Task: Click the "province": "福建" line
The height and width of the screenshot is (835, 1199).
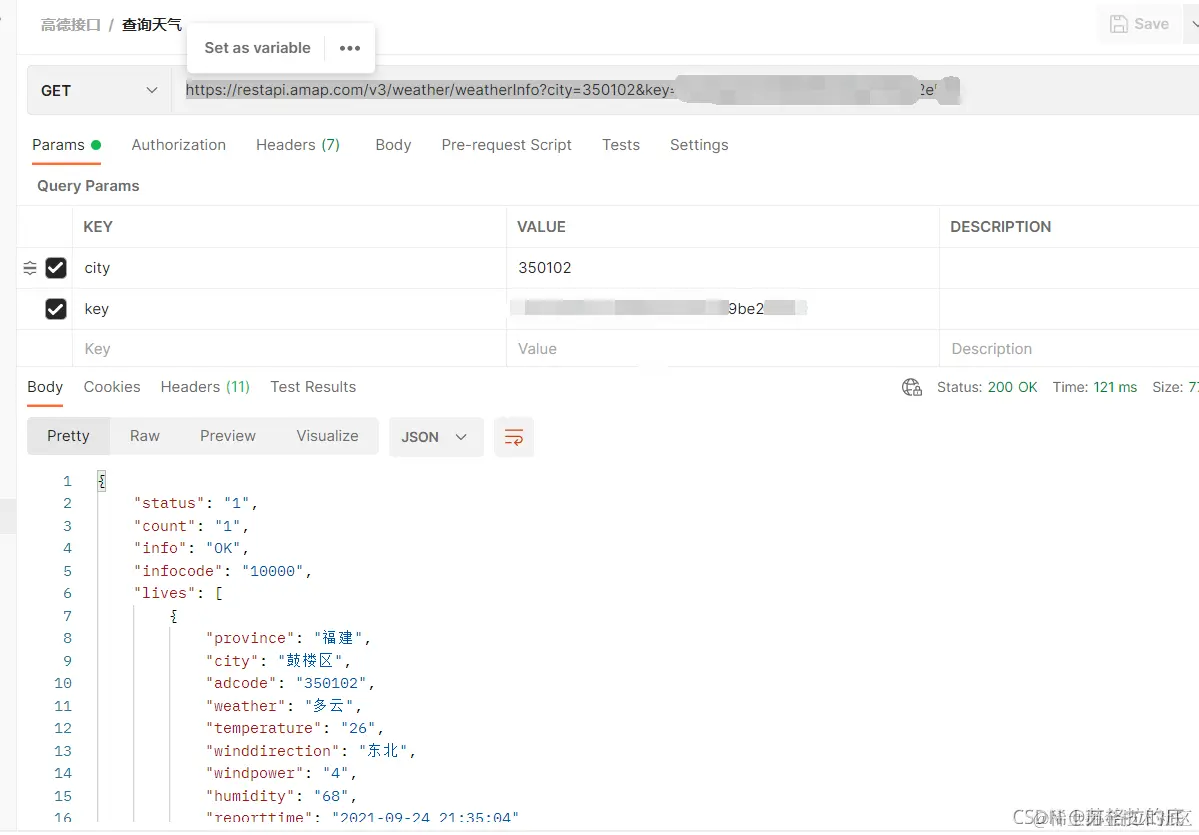Action: 288,638
